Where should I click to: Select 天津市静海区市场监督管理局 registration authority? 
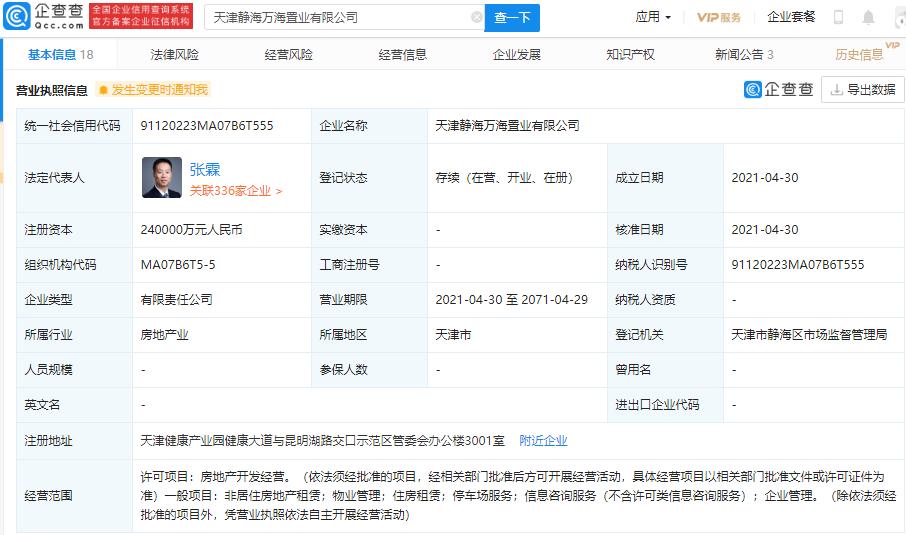[x=809, y=335]
